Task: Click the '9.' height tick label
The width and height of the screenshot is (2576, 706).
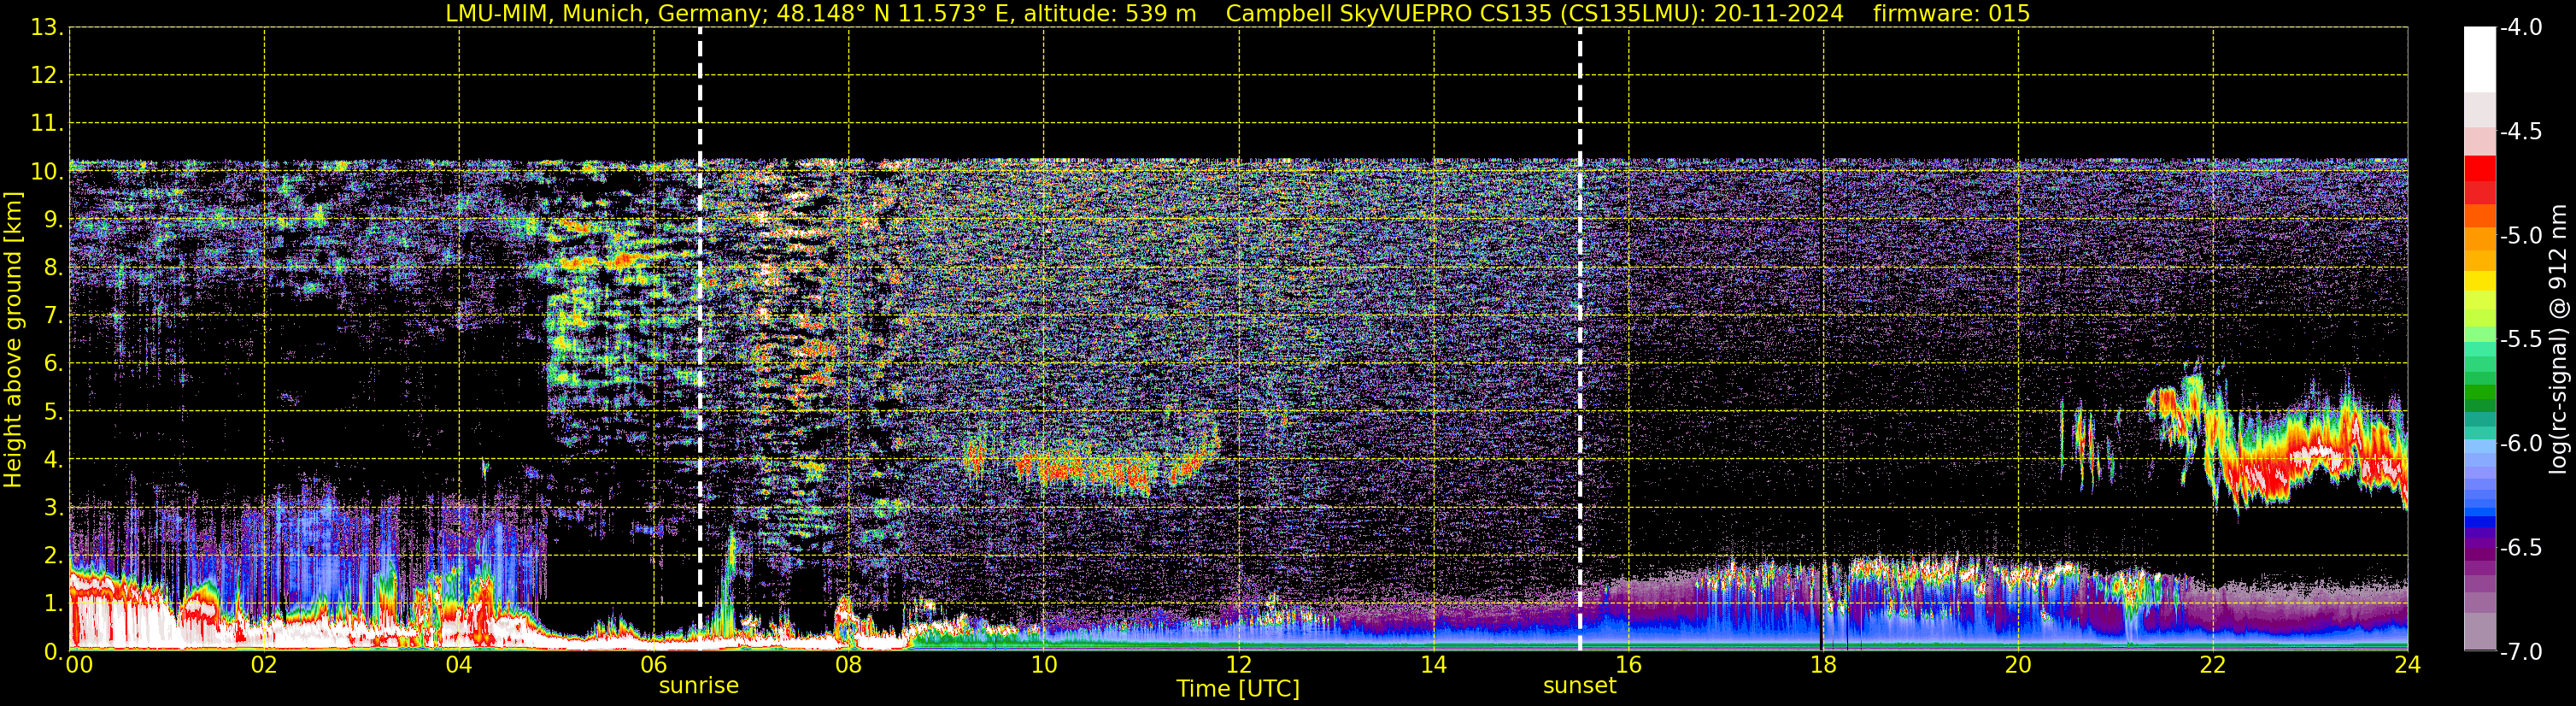Action: (52, 219)
